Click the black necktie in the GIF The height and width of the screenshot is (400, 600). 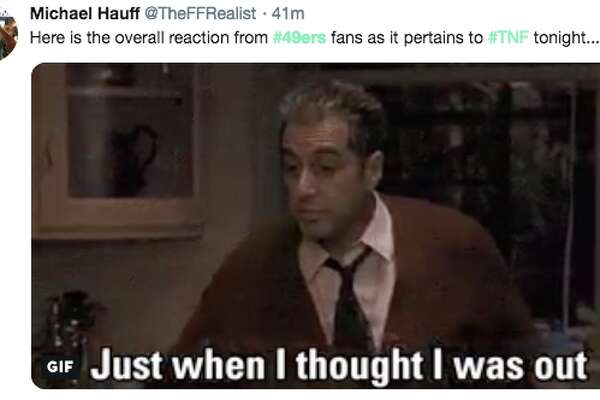pos(348,300)
